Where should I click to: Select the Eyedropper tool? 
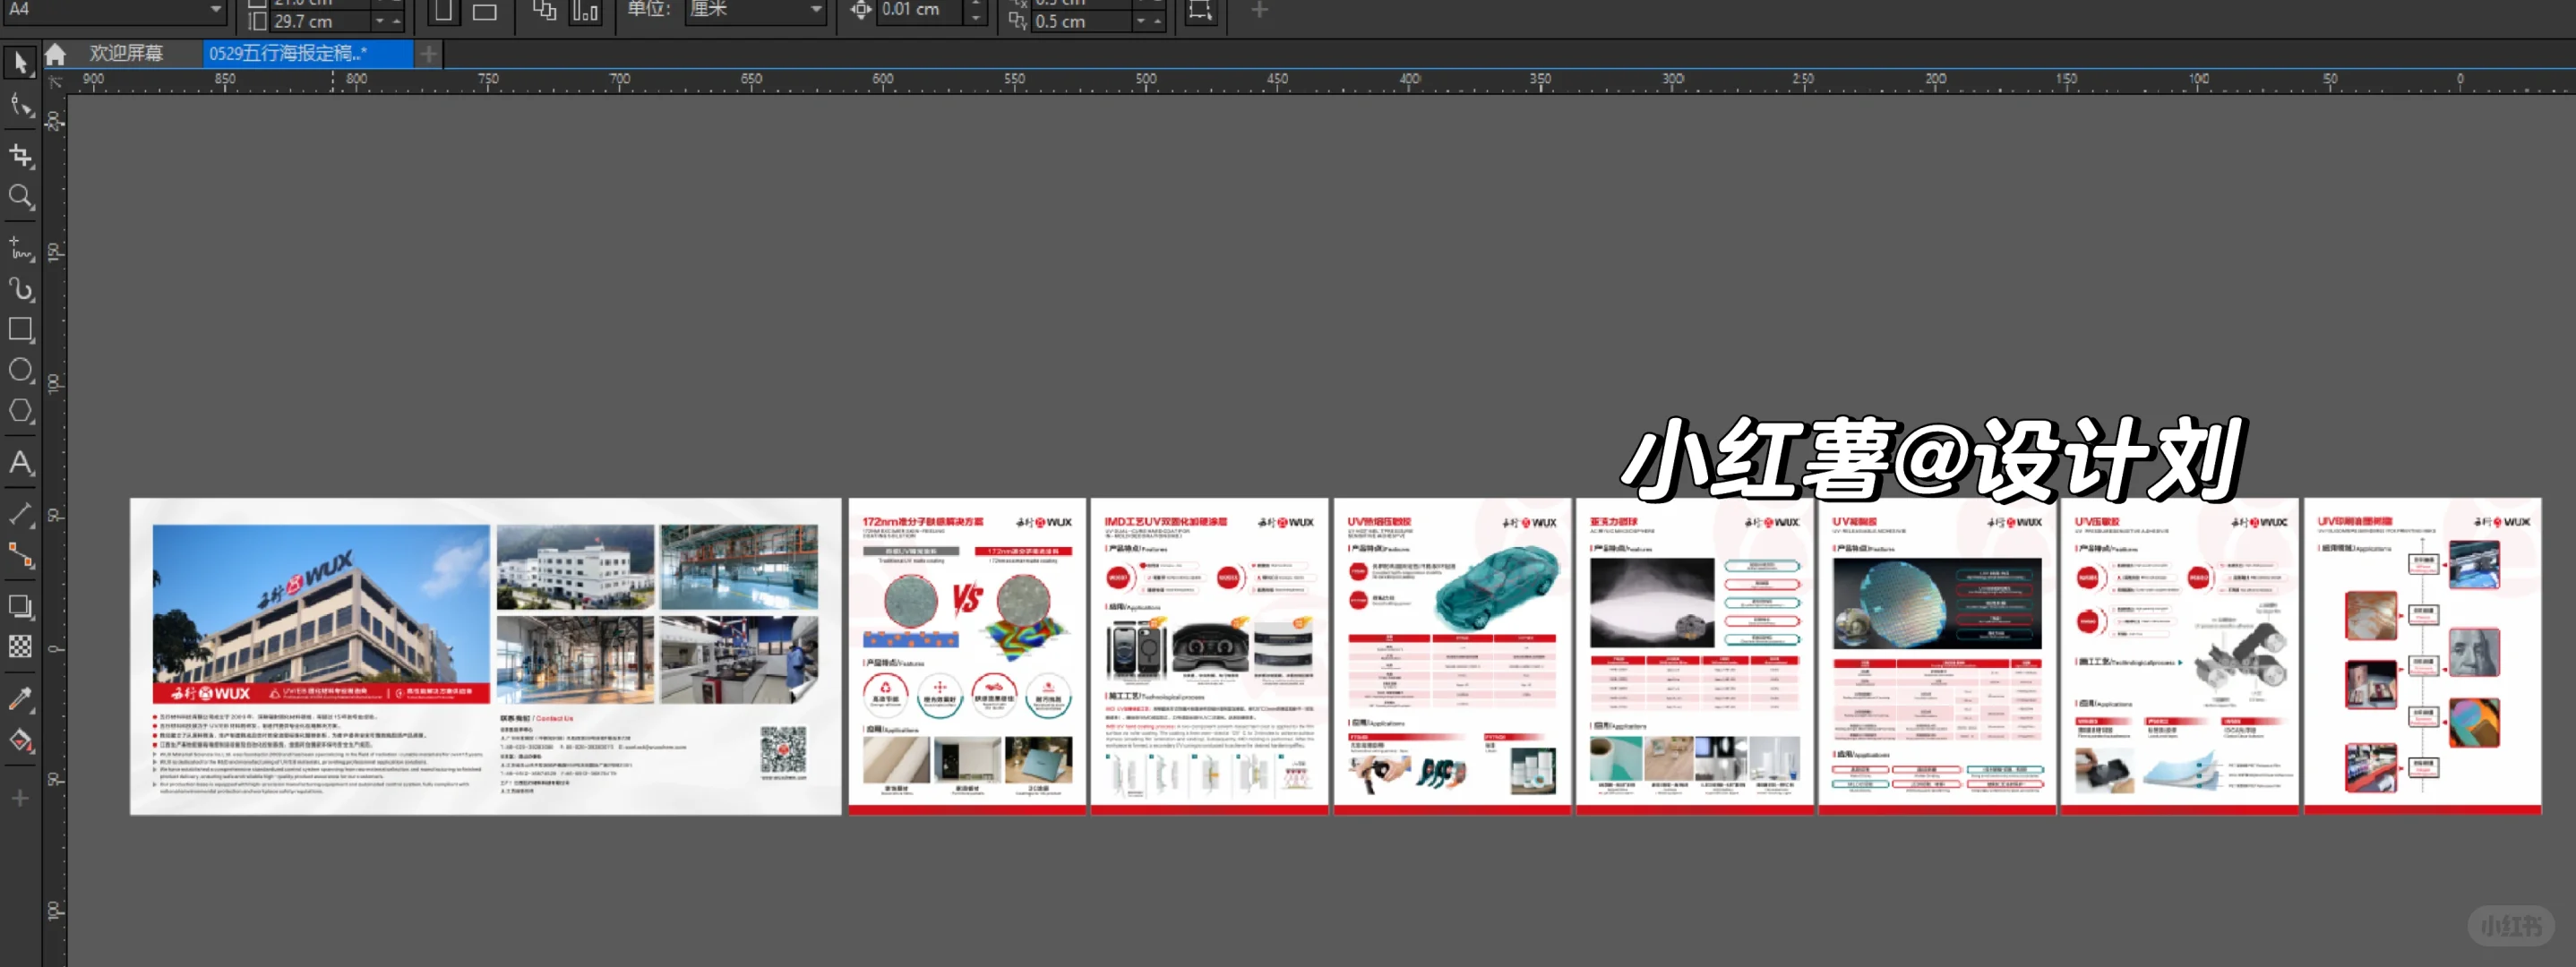coord(20,698)
